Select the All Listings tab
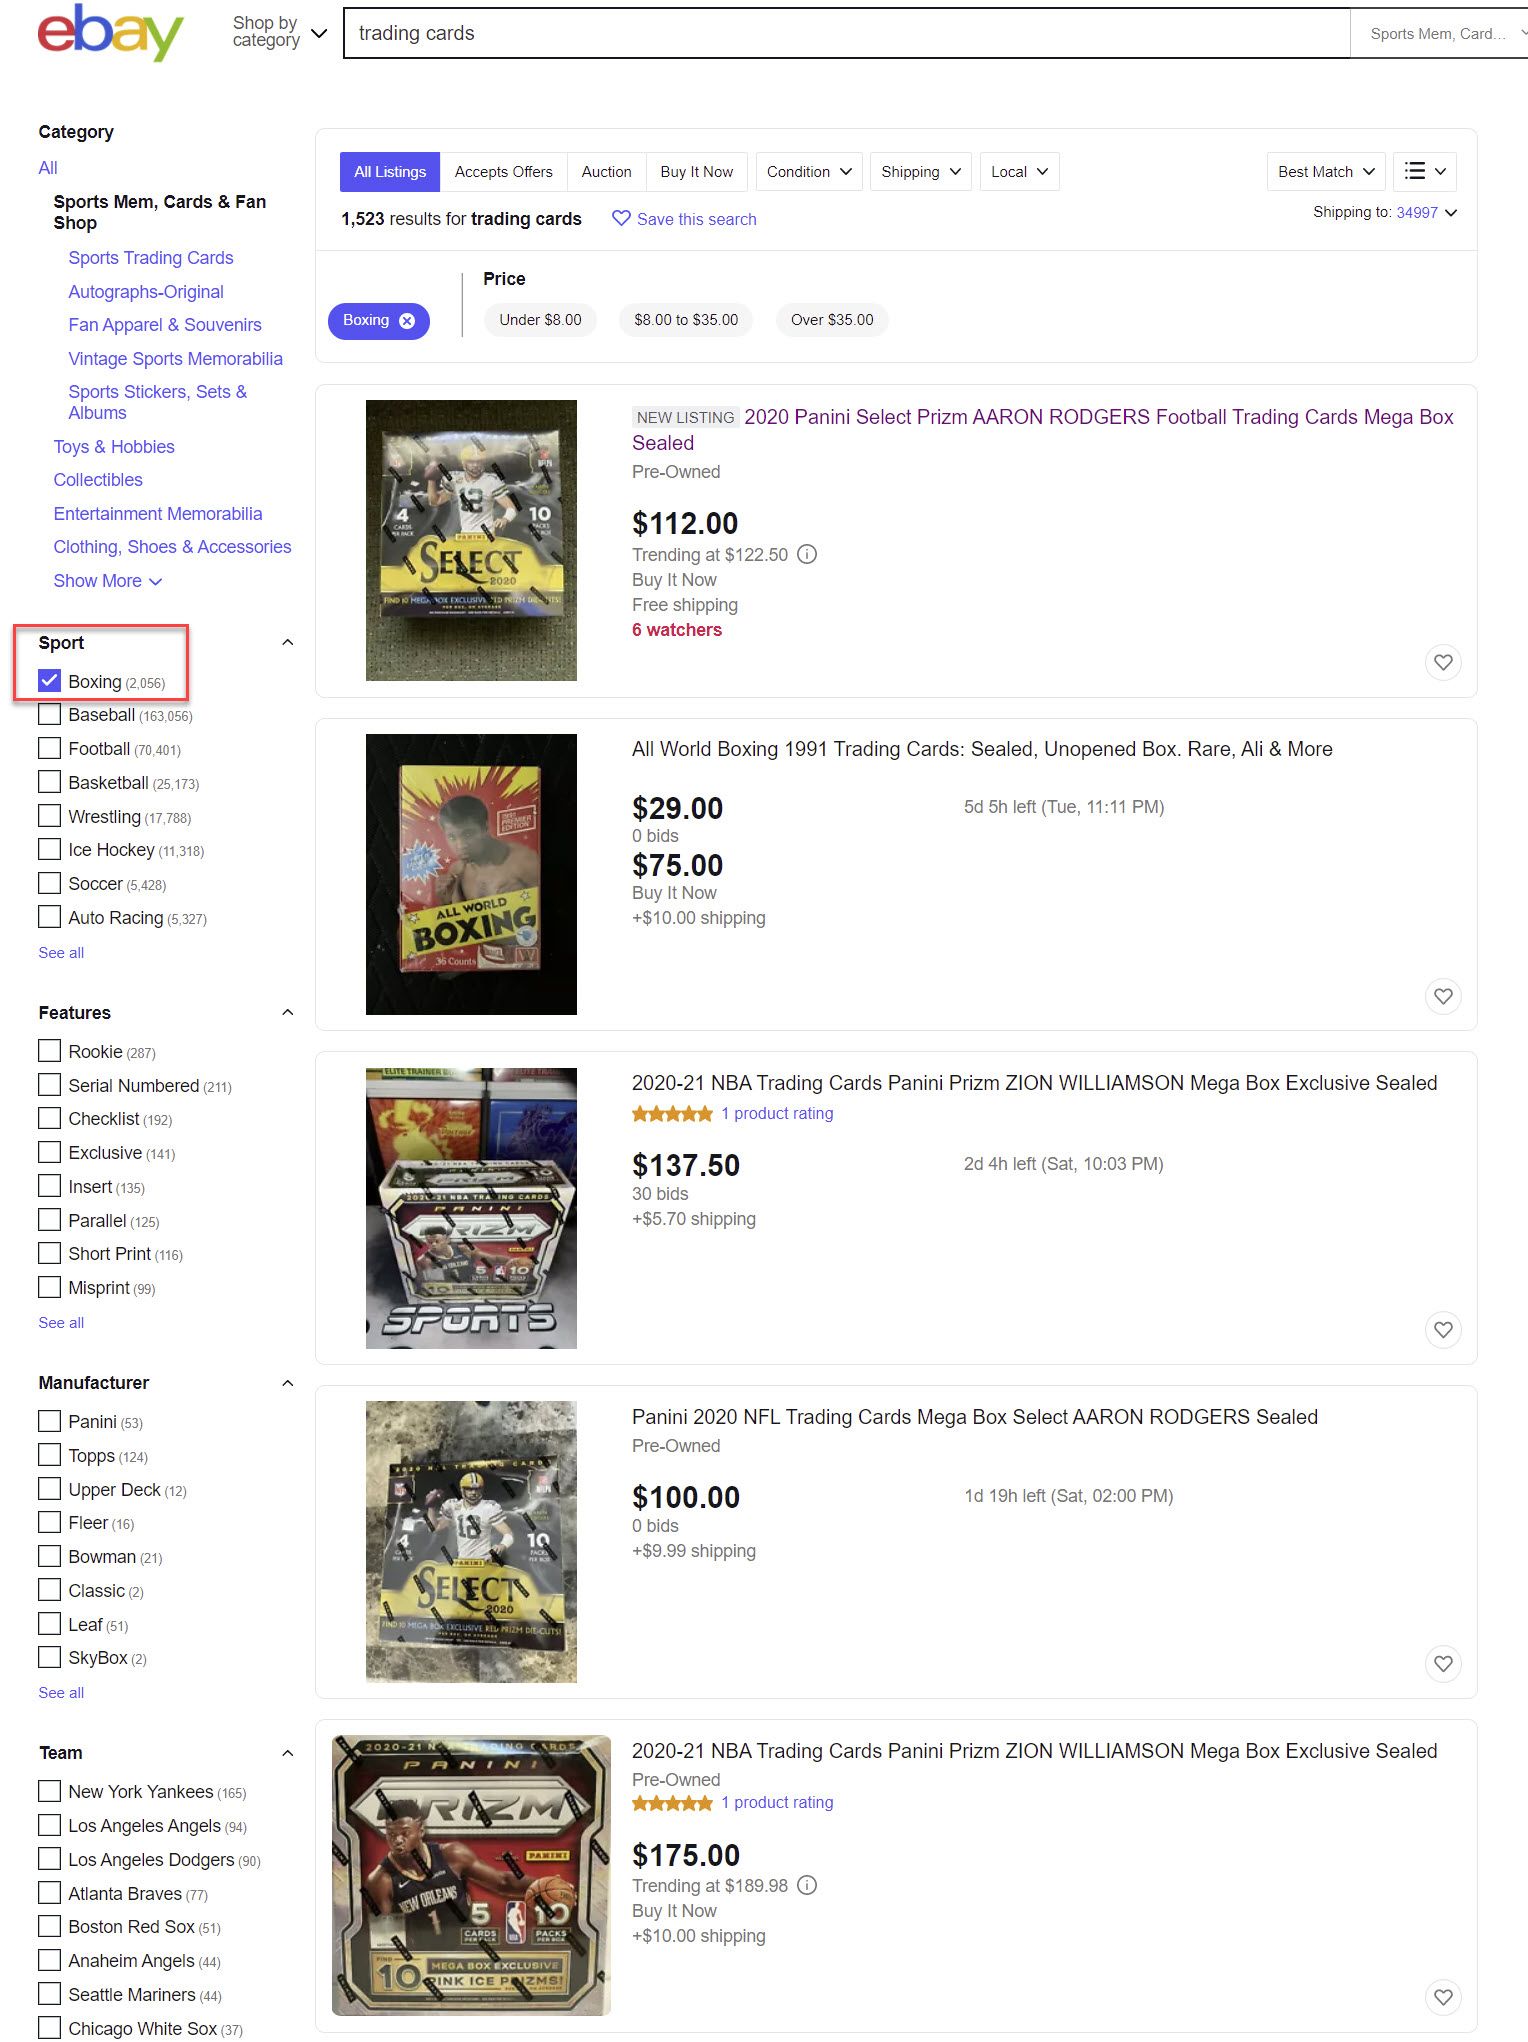 tap(390, 172)
